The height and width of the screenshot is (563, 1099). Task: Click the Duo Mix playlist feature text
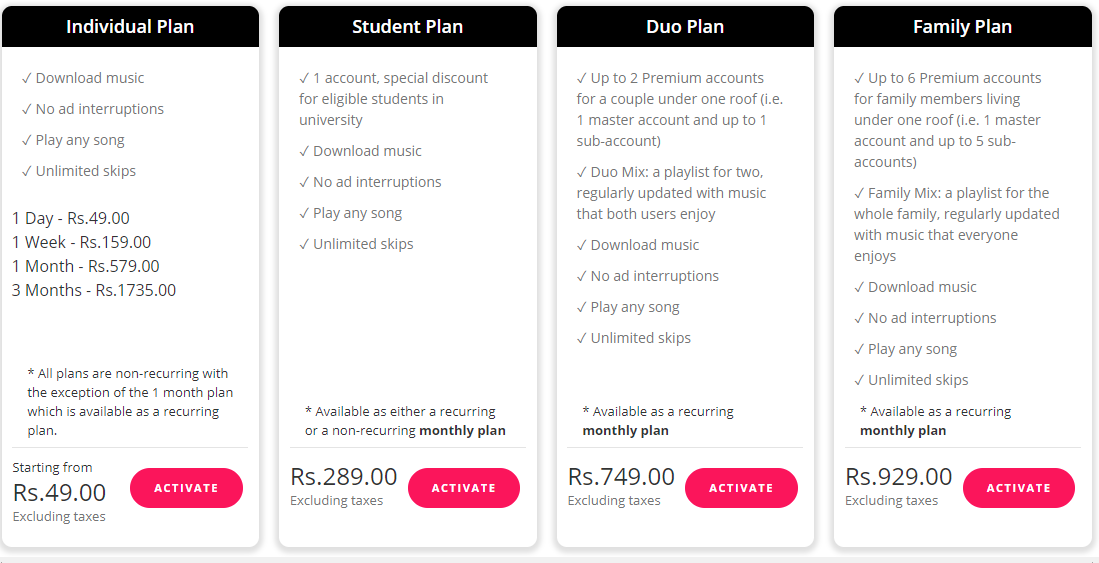(x=671, y=193)
